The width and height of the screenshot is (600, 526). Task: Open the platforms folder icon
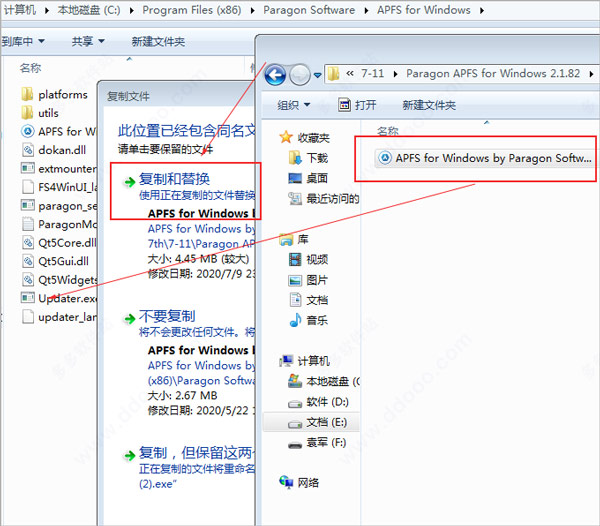pyautogui.click(x=27, y=94)
